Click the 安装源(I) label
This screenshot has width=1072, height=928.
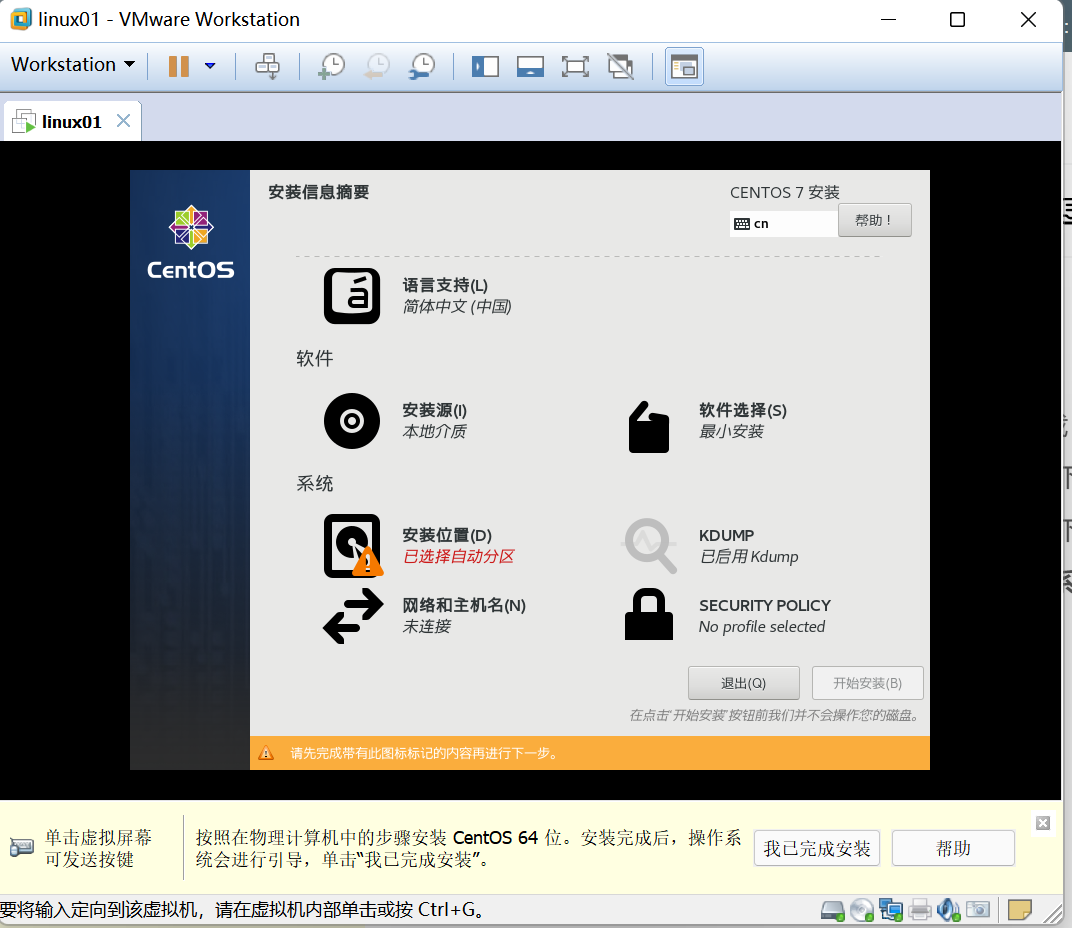[435, 410]
